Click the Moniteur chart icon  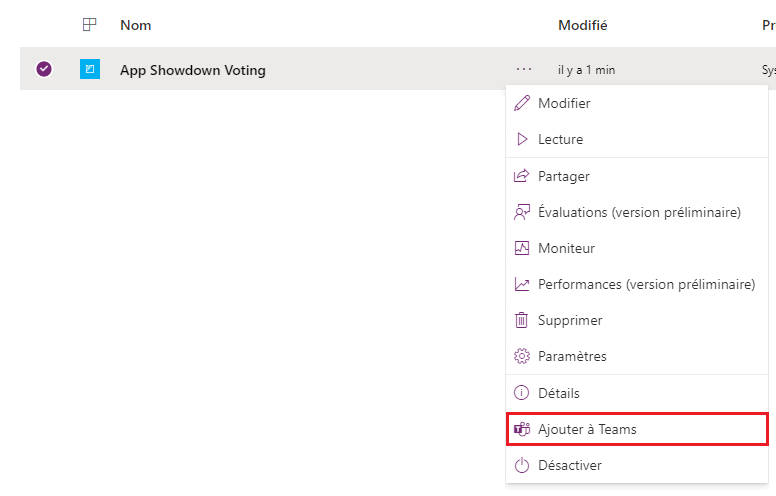[521, 248]
